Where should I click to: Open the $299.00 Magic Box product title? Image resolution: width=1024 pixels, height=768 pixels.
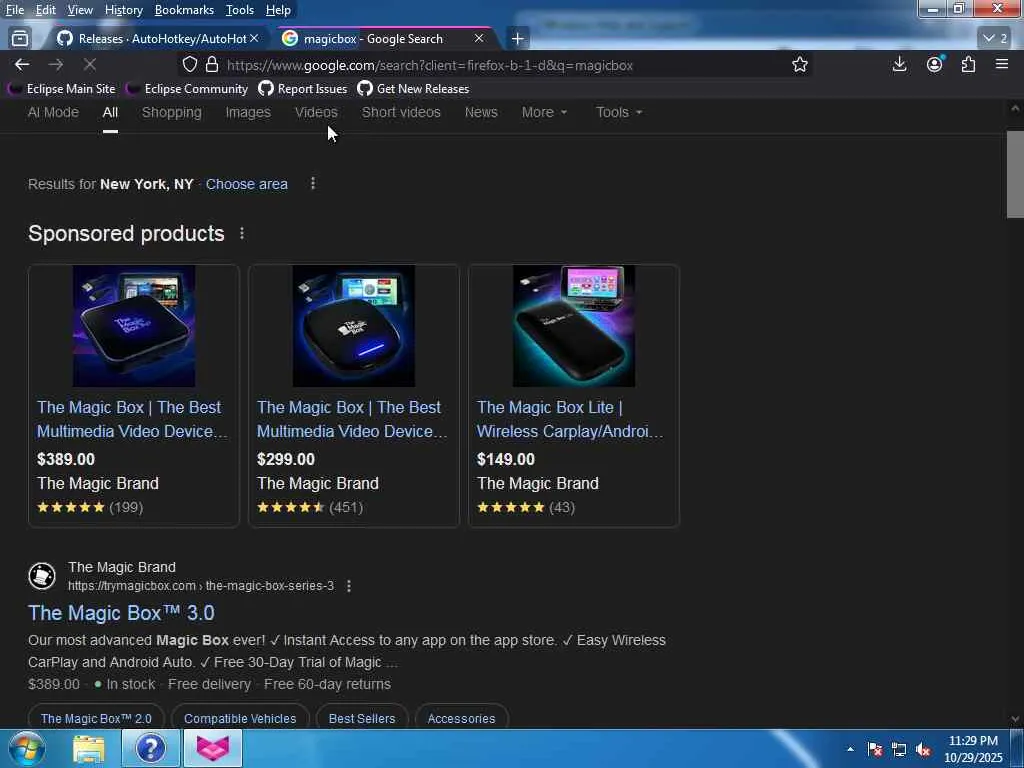pyautogui.click(x=353, y=419)
